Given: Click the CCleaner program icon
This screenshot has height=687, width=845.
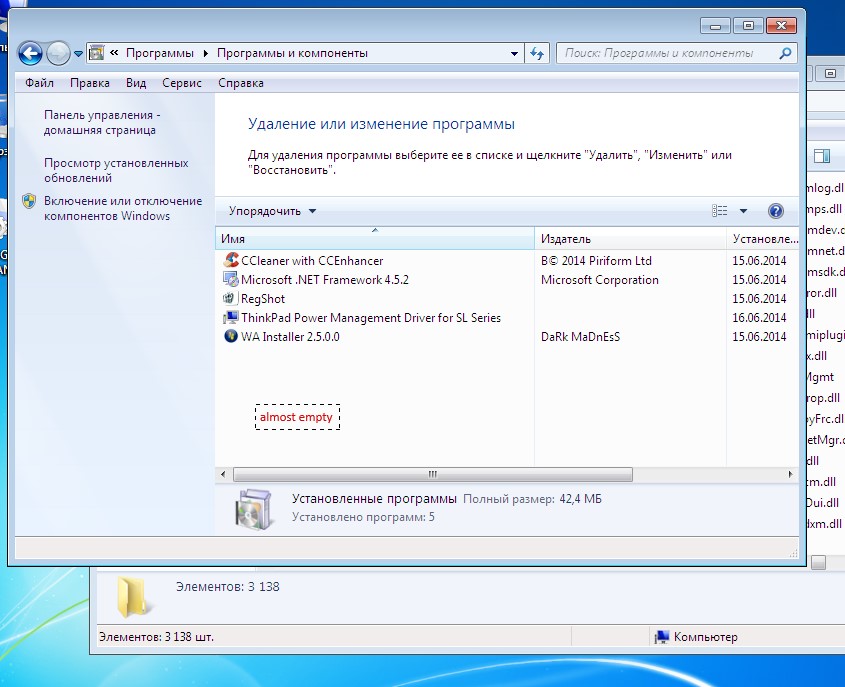Looking at the screenshot, I should [x=231, y=260].
